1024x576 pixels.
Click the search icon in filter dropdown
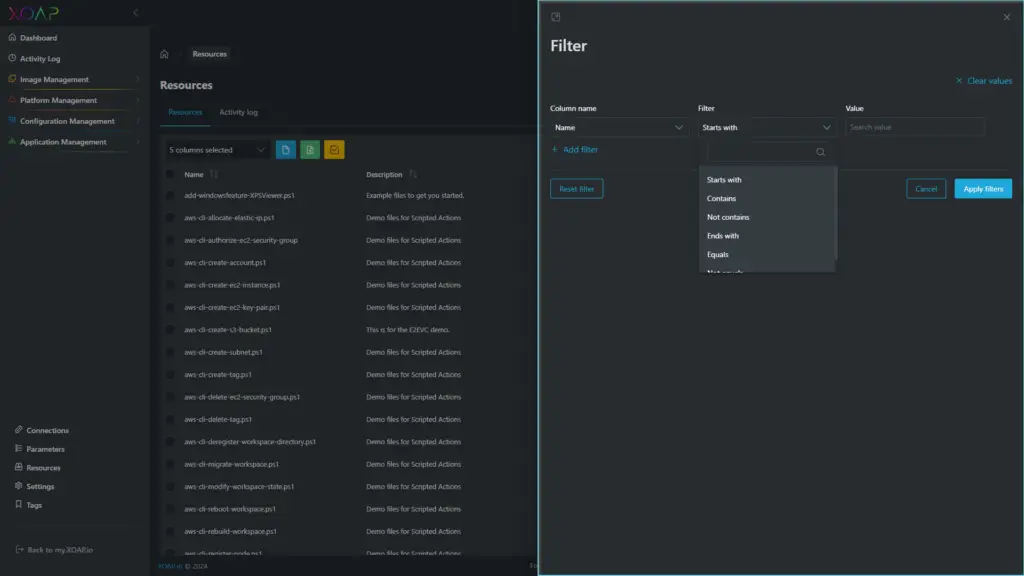(820, 152)
